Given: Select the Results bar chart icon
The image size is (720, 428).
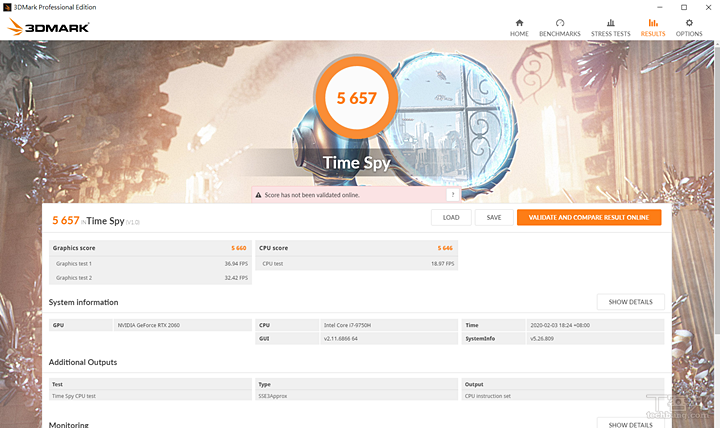Looking at the screenshot, I should (x=653, y=22).
